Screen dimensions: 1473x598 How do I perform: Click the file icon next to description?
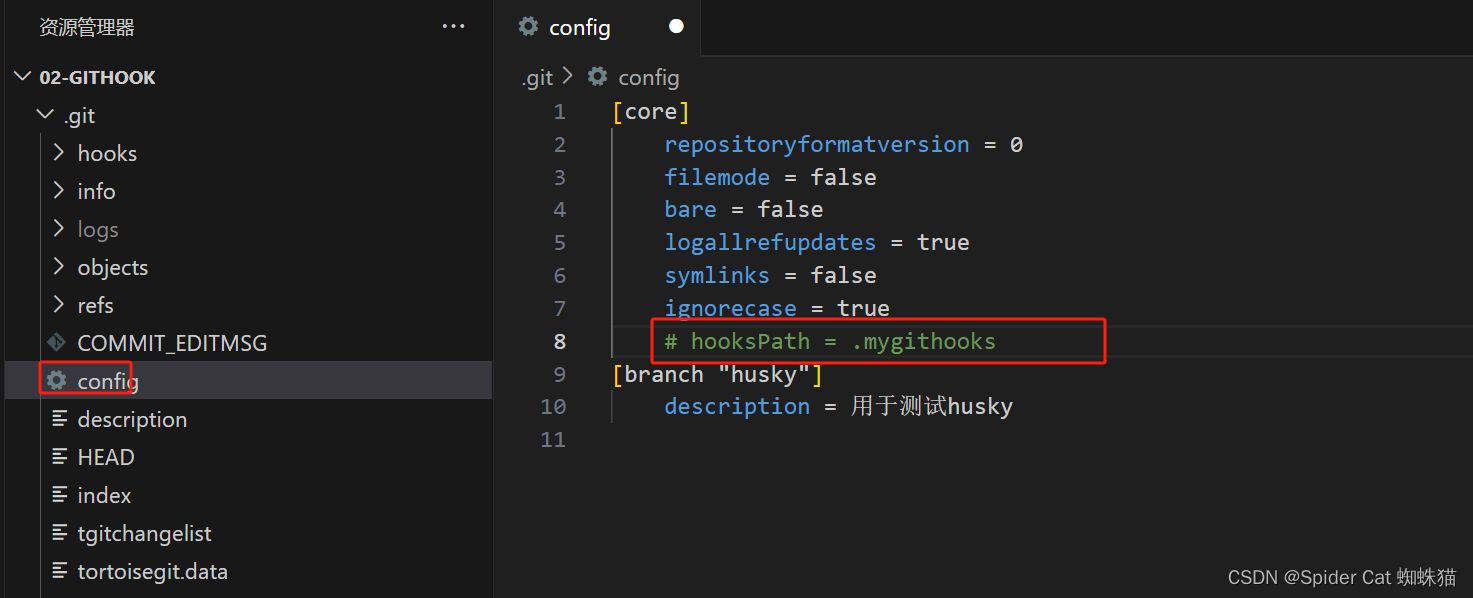[59, 419]
